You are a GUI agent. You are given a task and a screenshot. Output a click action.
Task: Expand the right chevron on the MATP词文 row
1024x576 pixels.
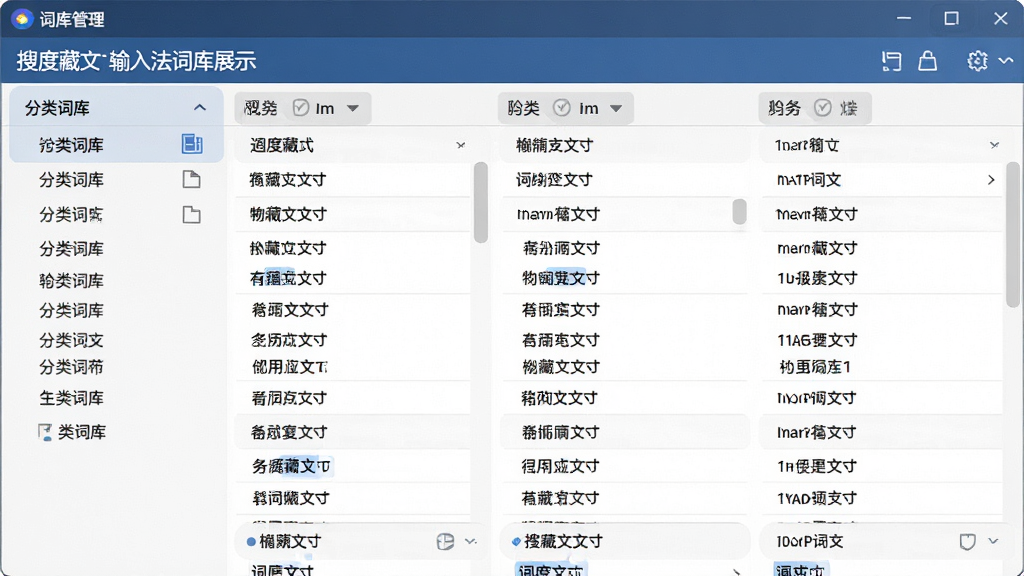pyautogui.click(x=991, y=179)
